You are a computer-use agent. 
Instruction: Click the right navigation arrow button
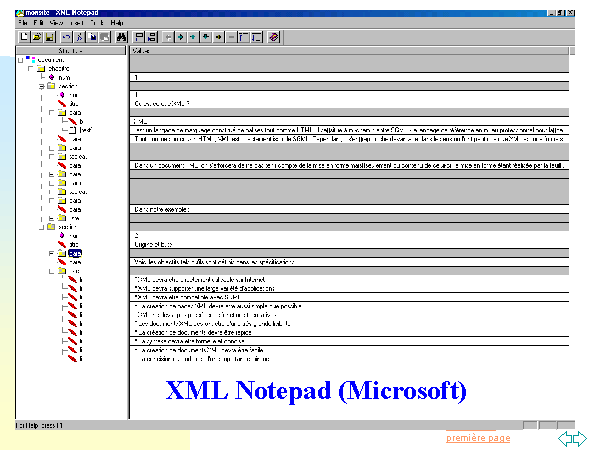coord(580,438)
